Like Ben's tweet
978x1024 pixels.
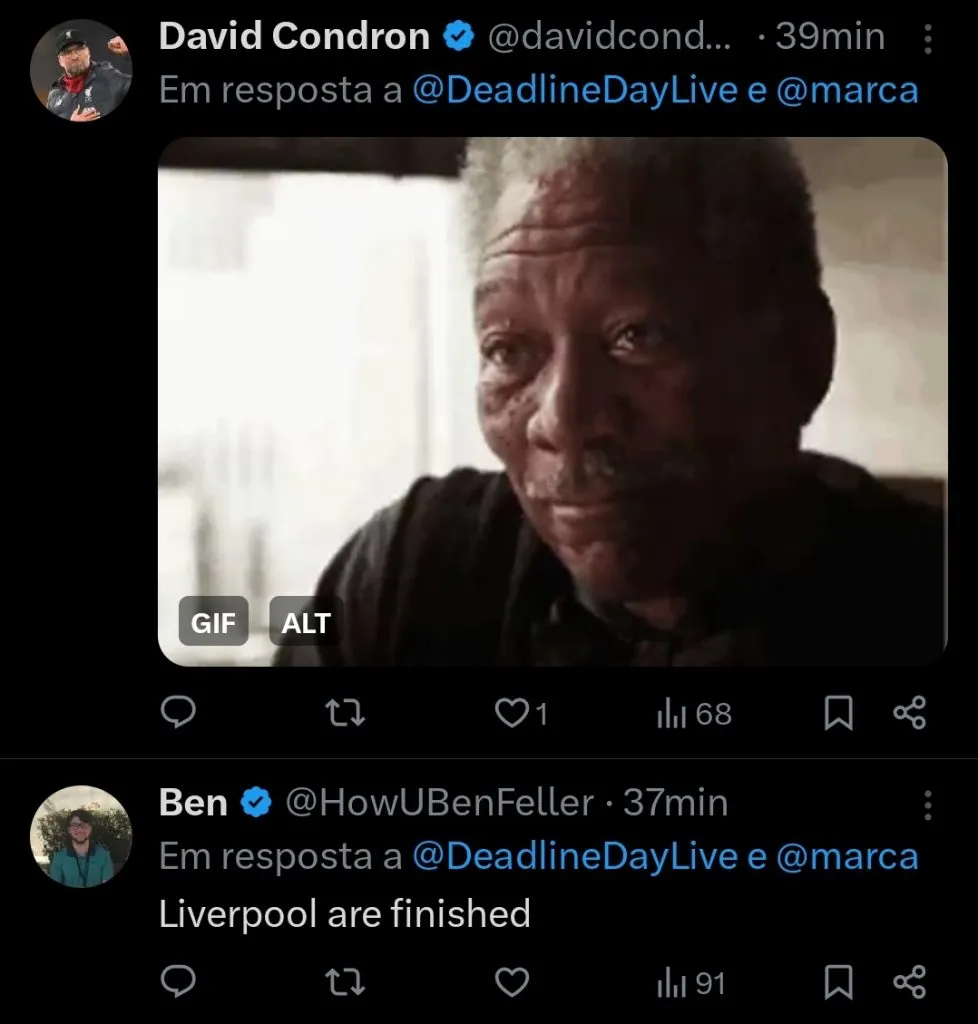point(511,982)
